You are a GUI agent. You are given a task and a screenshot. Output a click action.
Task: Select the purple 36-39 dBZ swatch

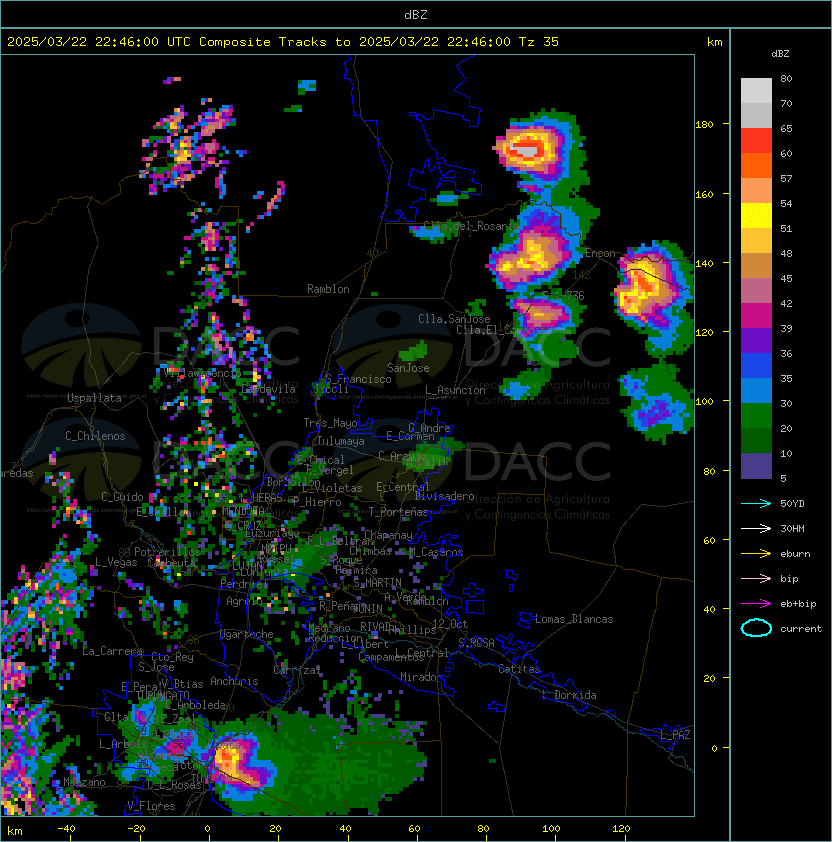(x=756, y=340)
